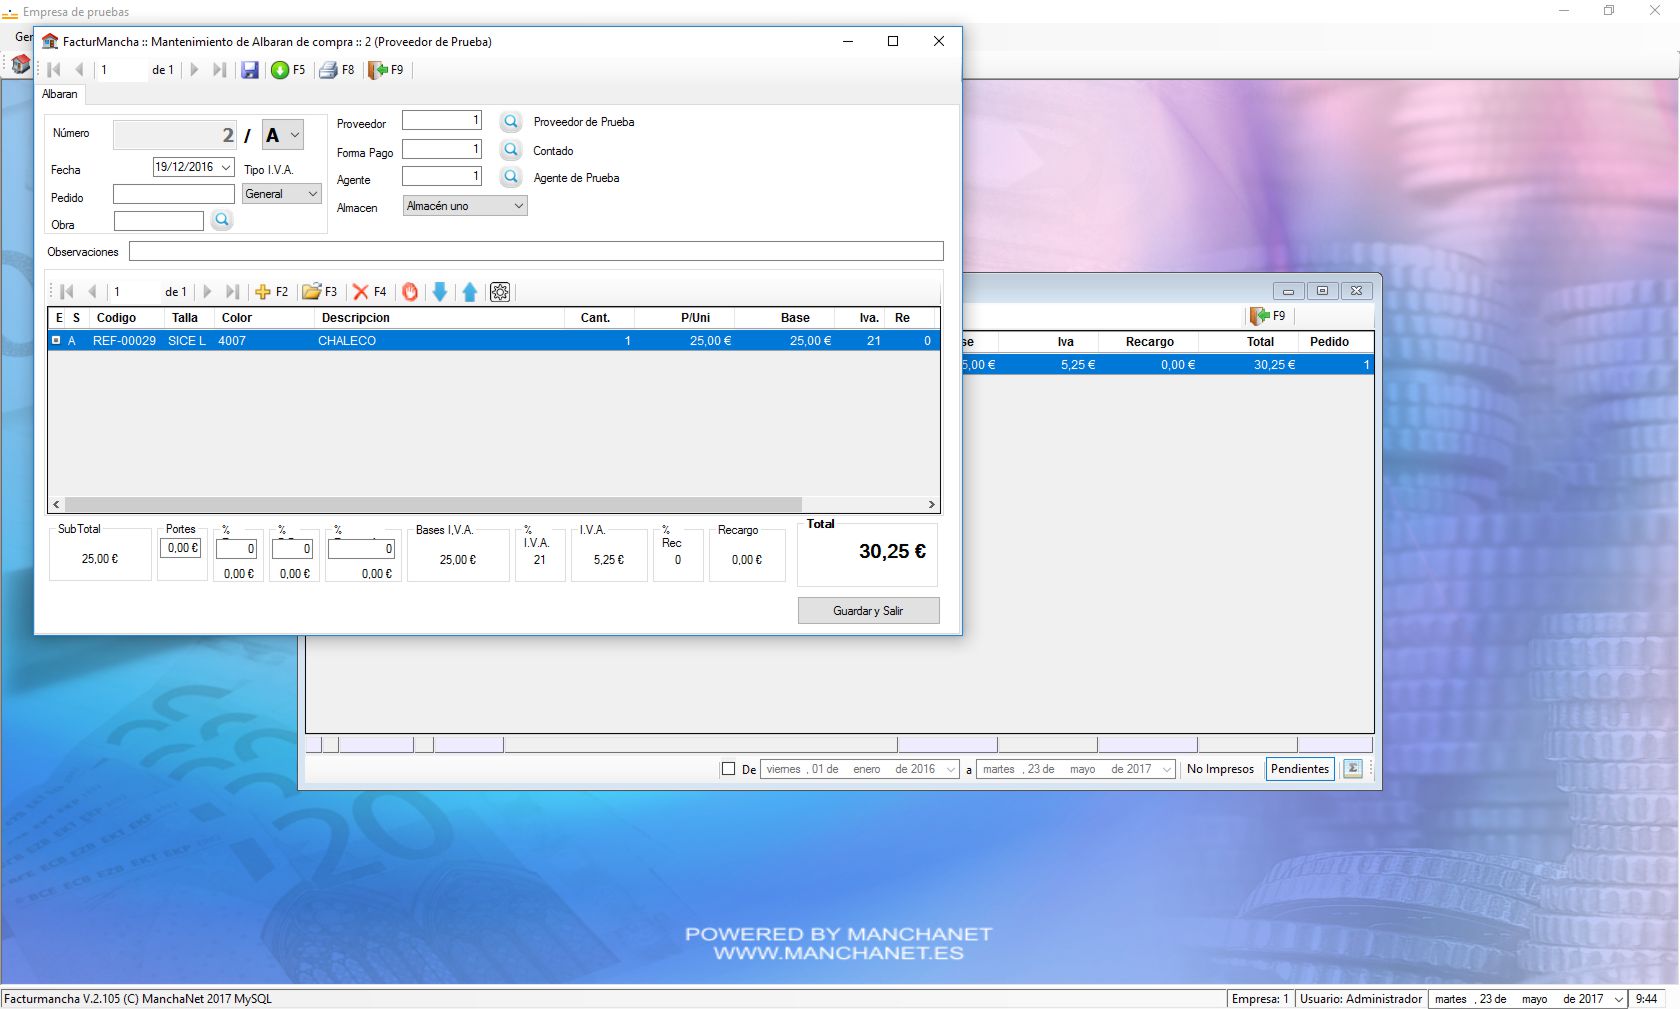This screenshot has height=1009, width=1680.
Task: Open the Almacén uno dropdown
Action: (x=465, y=206)
